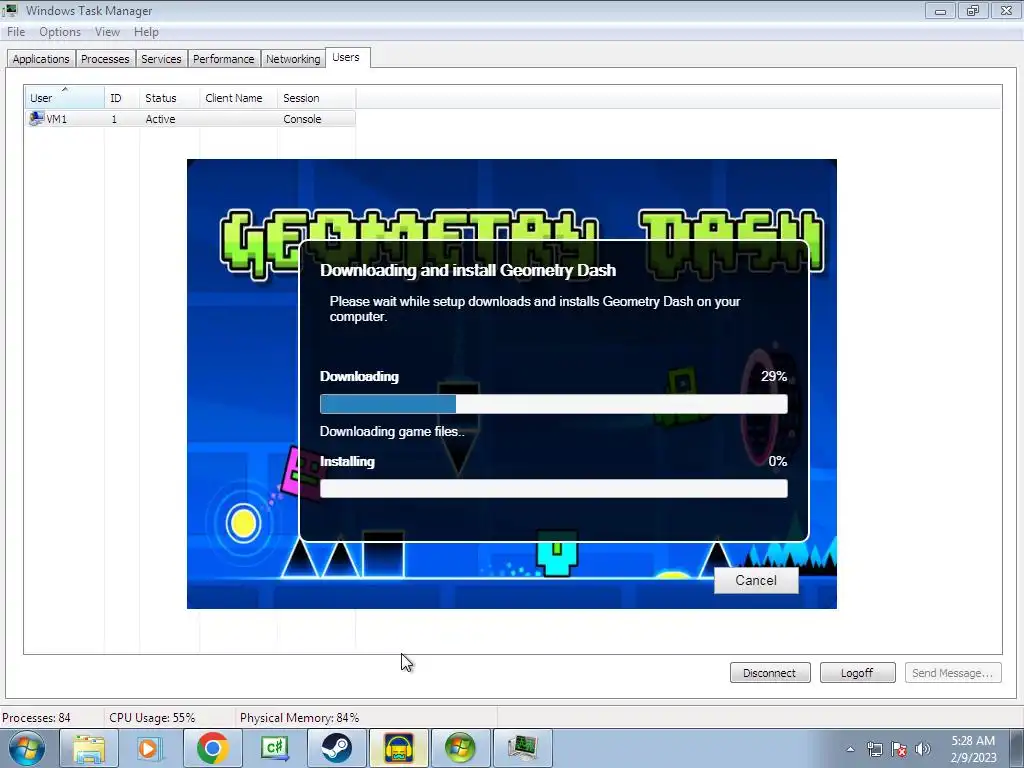This screenshot has width=1024, height=768.
Task: Minimize the Task Manager window
Action: [x=940, y=10]
